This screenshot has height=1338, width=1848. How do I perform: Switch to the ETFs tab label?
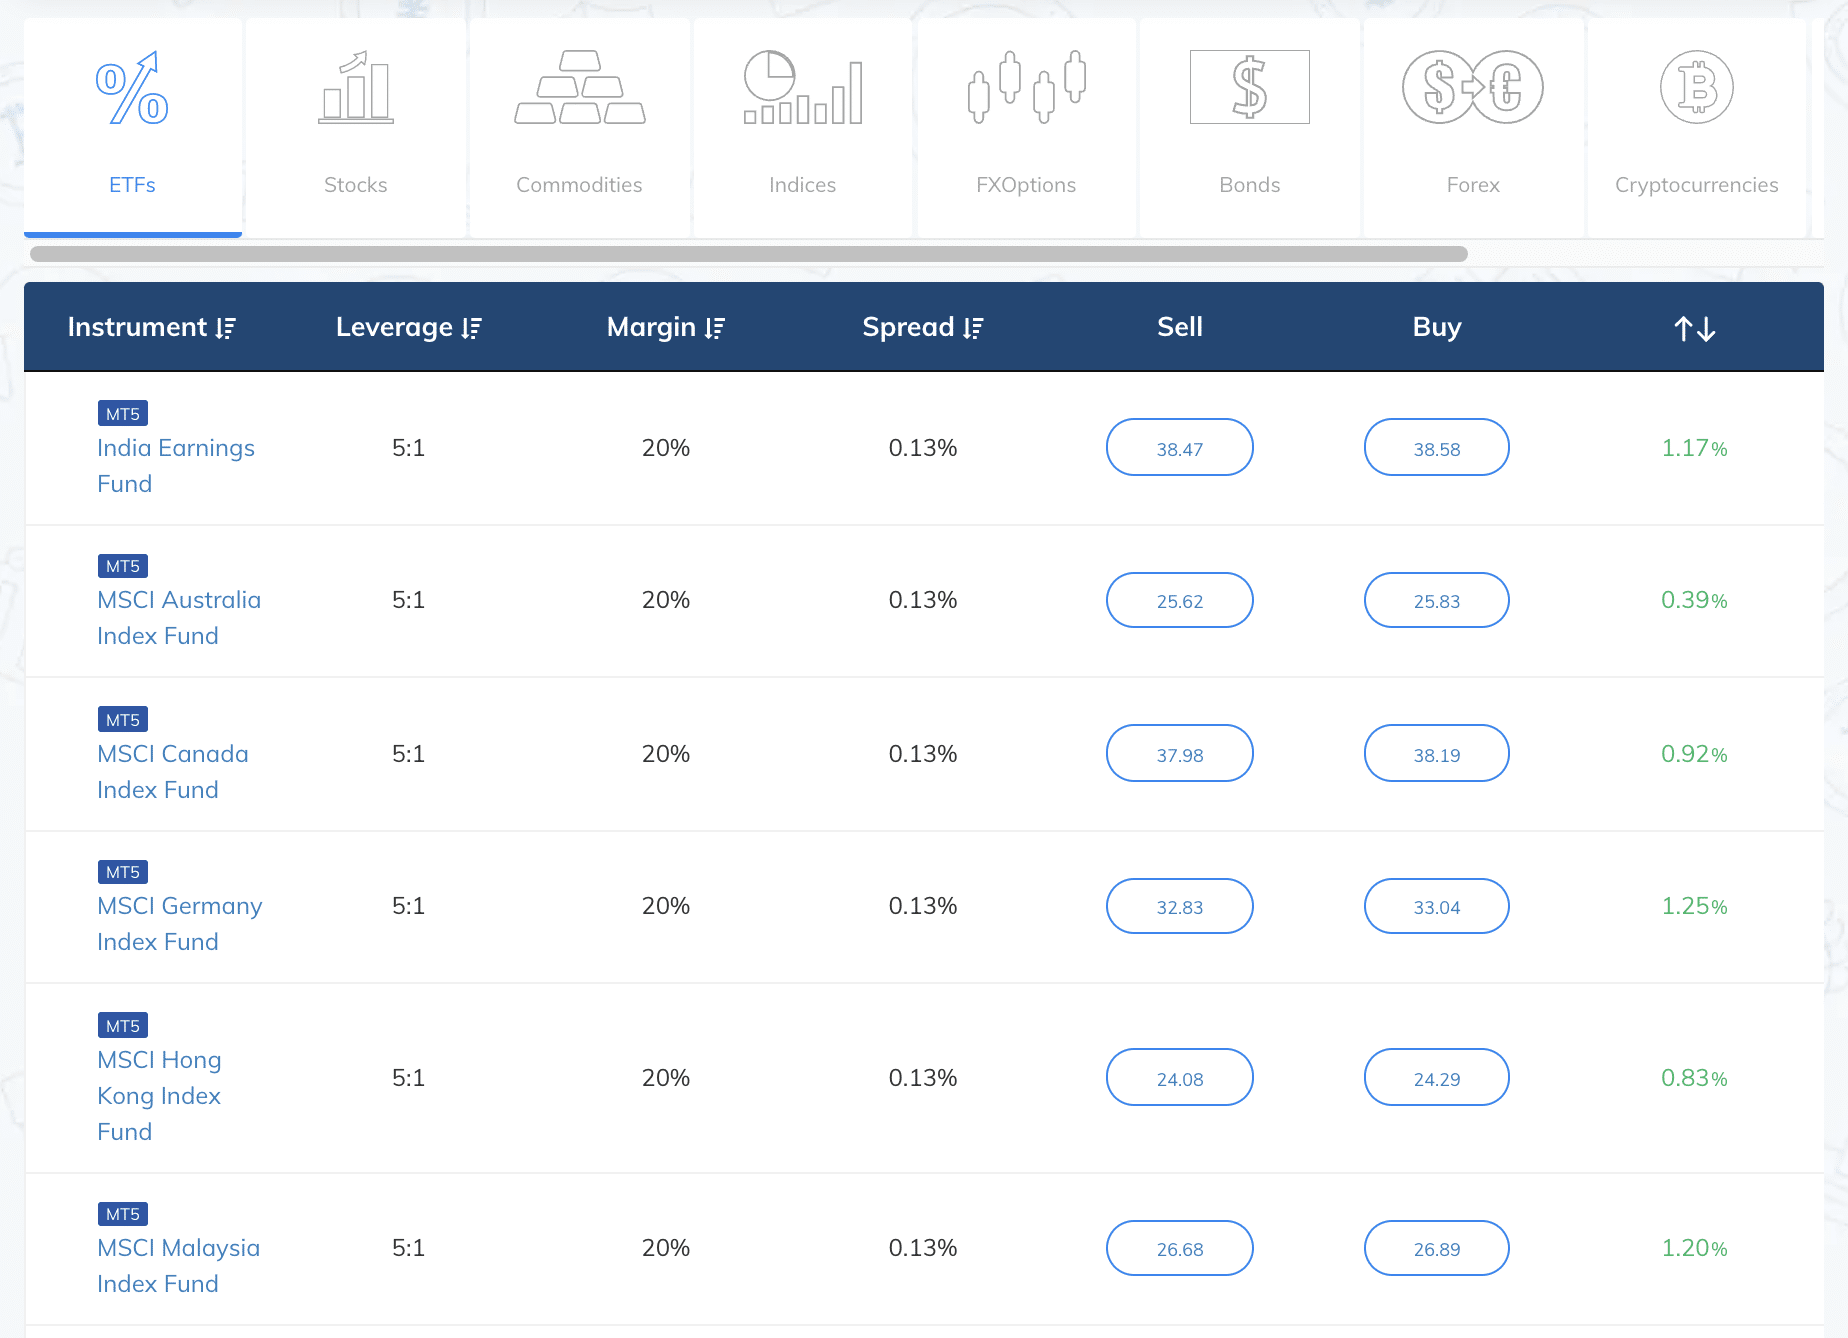pos(132,185)
